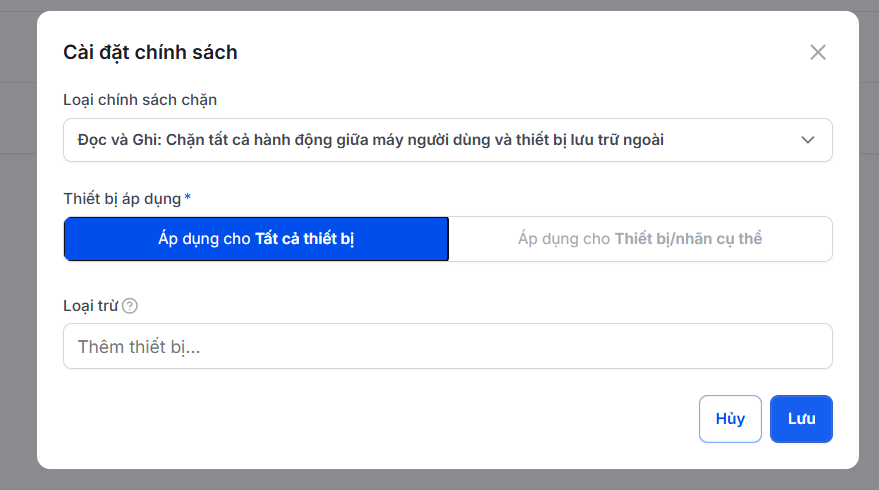Image resolution: width=879 pixels, height=490 pixels.
Task: Click the help icon next to Loại trừ
Action: click(x=129, y=306)
